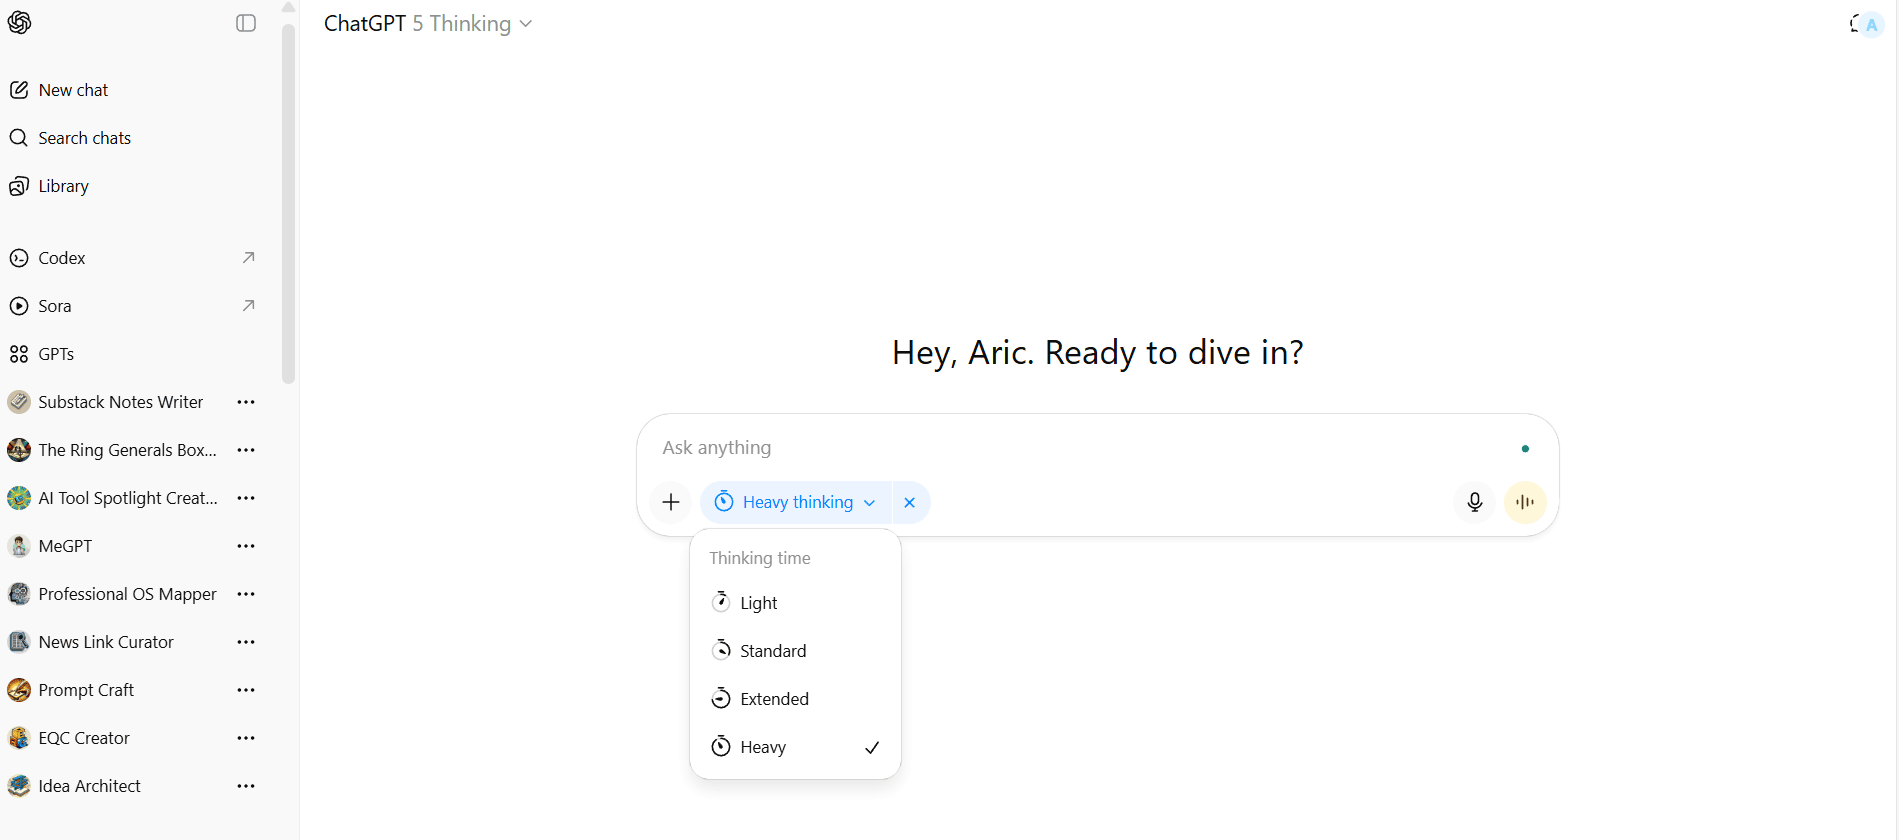The height and width of the screenshot is (840, 1899).
Task: Launch voice mode waveform button
Action: click(x=1525, y=502)
